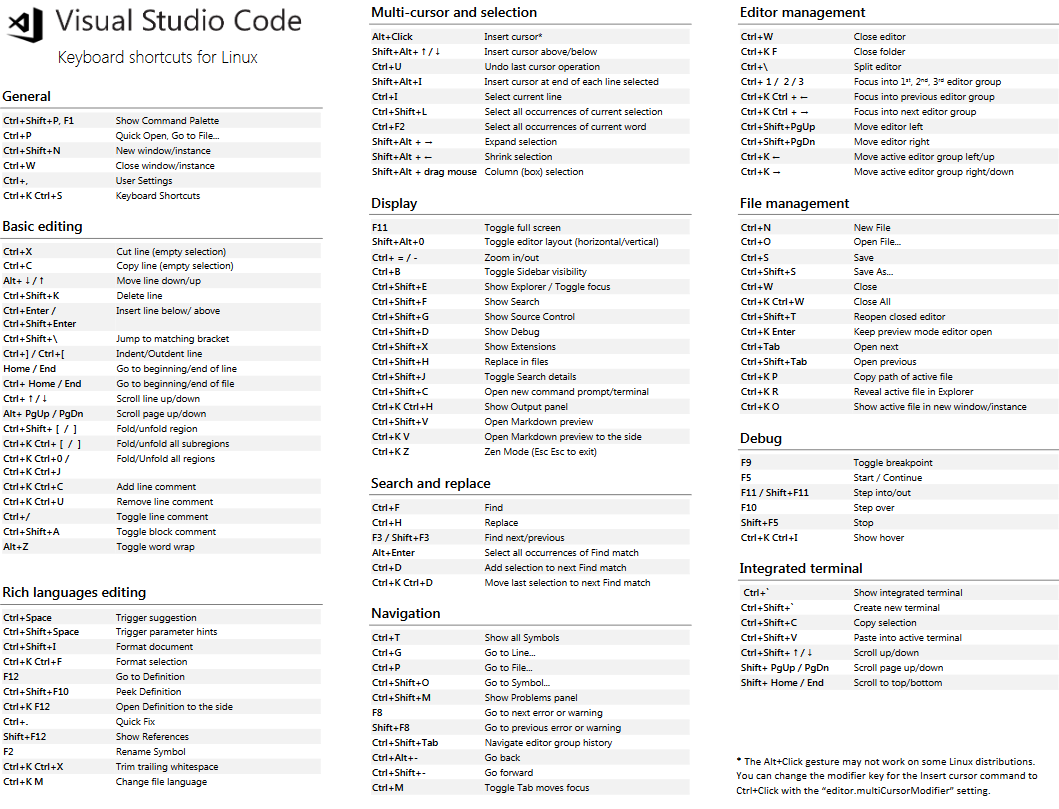Select the 'Zen Mode' row under Display
The width and height of the screenshot is (1059, 809).
[528, 451]
